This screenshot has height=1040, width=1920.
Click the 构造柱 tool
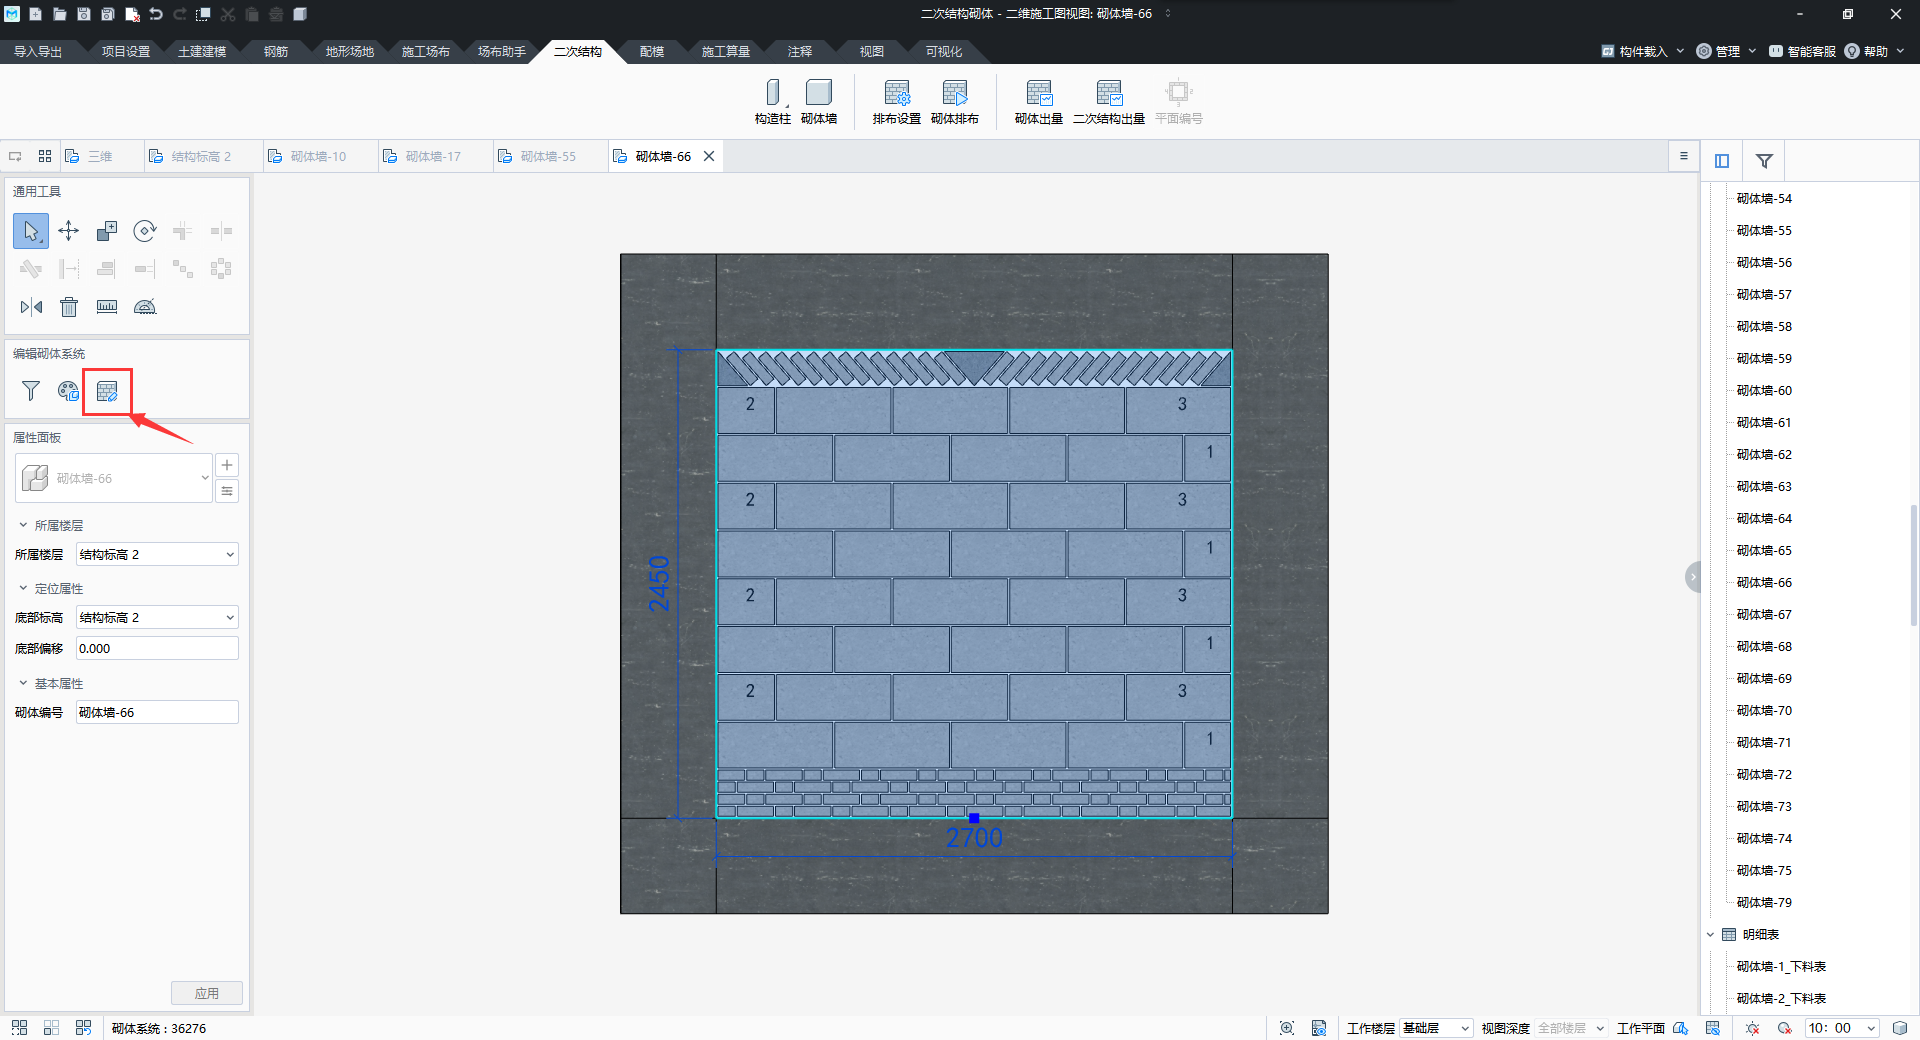[772, 102]
